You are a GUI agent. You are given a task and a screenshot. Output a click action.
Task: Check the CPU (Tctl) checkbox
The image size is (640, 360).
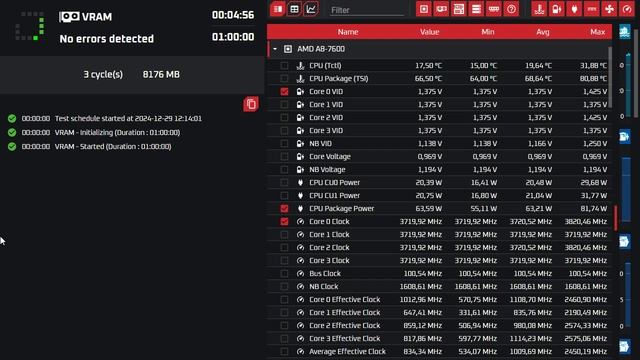284,65
